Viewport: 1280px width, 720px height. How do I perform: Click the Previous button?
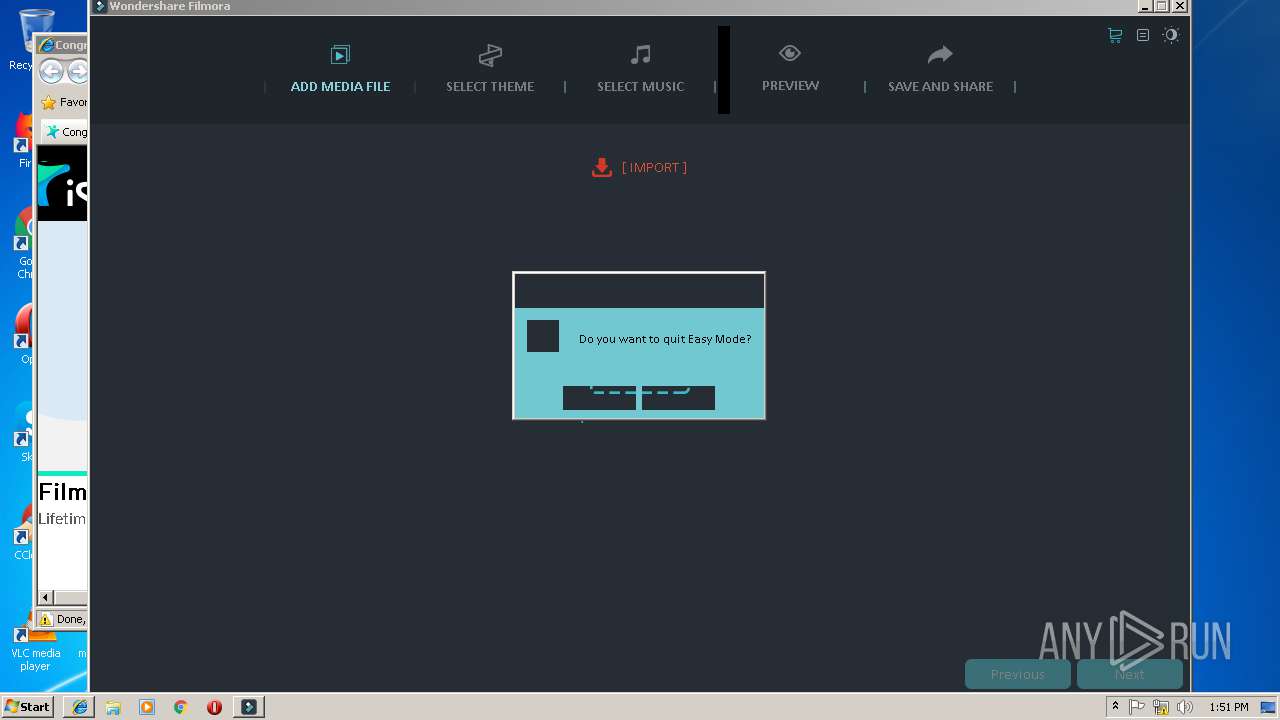[1018, 674]
